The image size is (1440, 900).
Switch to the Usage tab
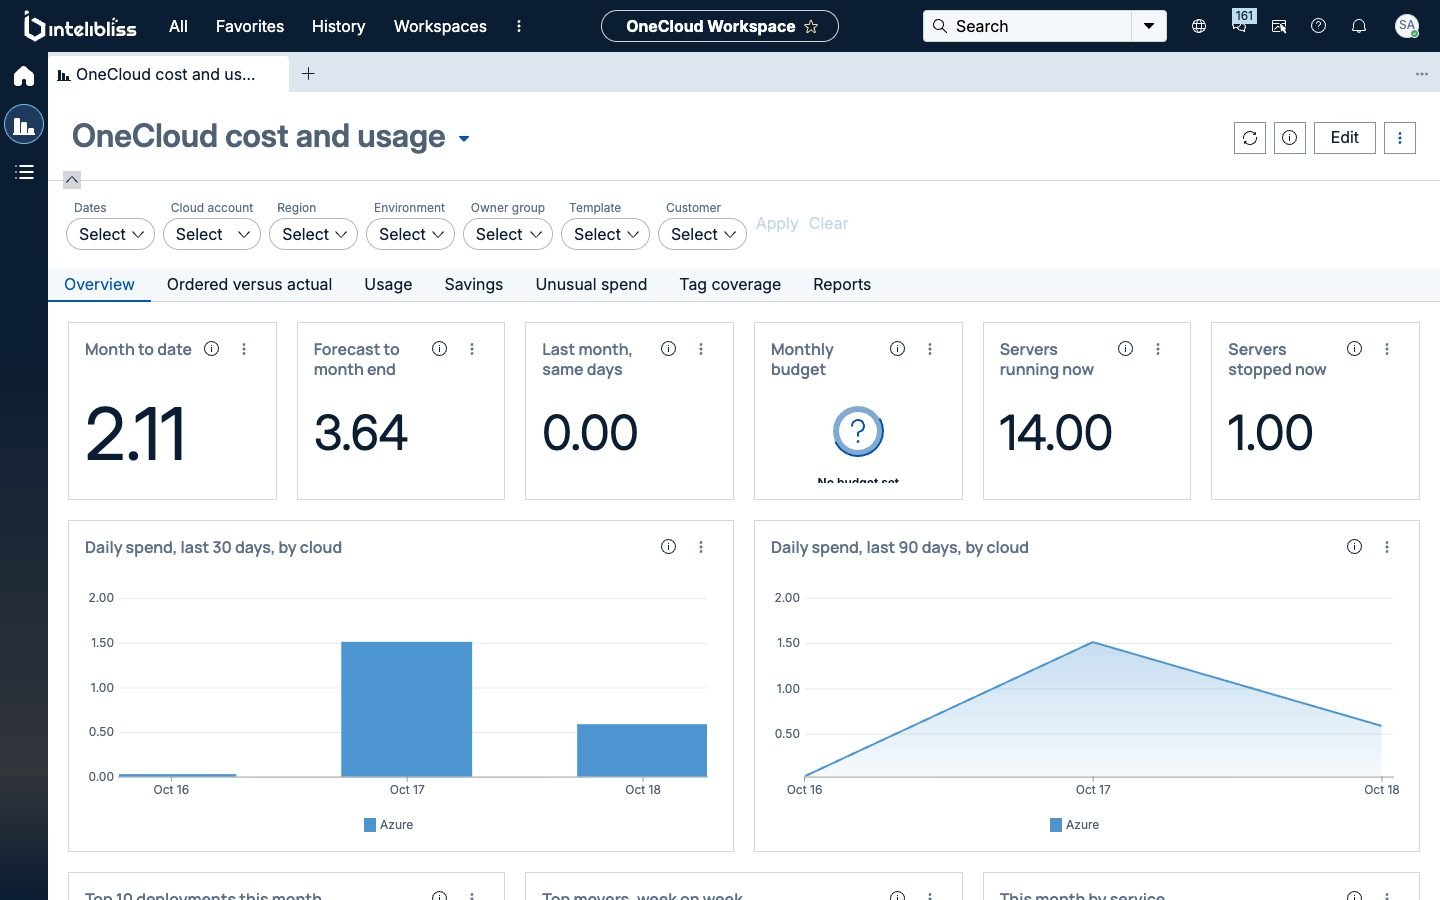click(x=388, y=285)
